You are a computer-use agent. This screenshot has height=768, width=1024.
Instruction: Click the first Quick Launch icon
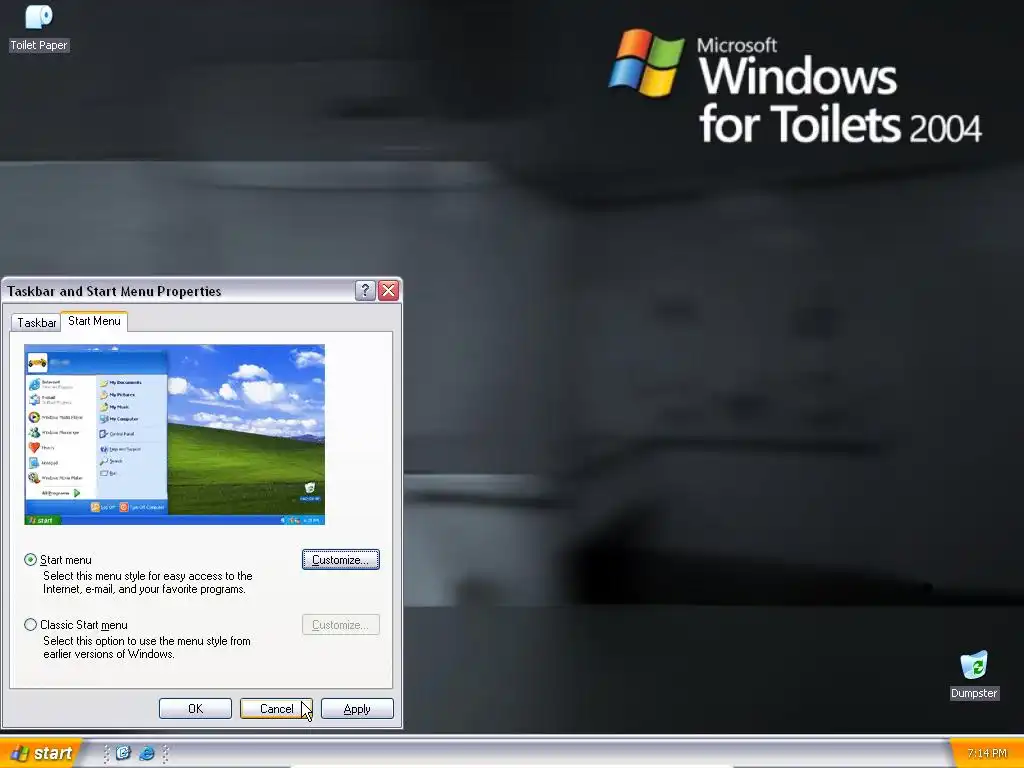123,753
